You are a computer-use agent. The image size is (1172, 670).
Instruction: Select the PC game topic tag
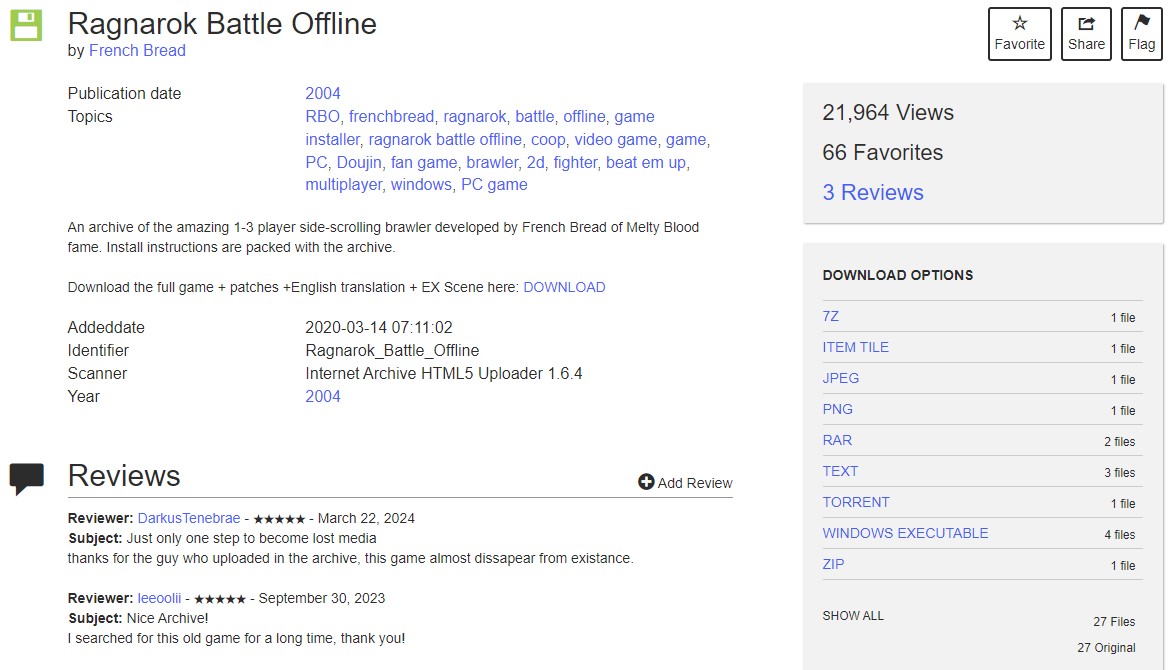coord(494,185)
